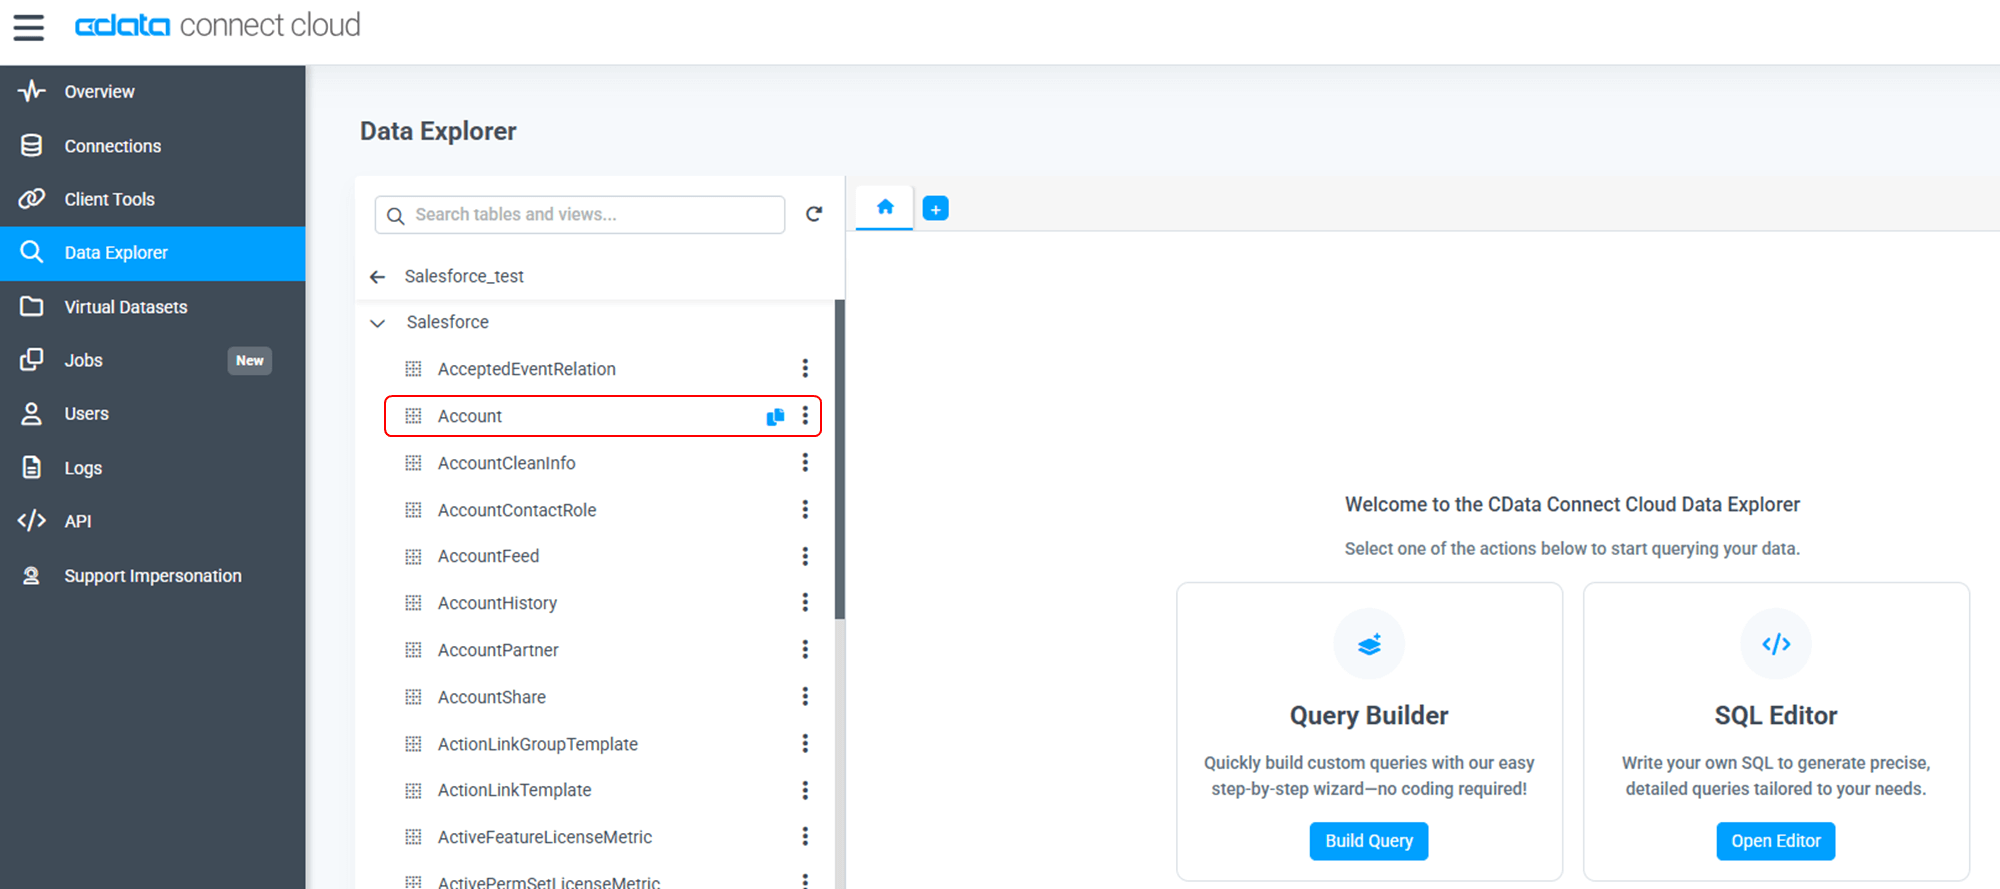
Task: Click the AccountShare table icon
Action: click(x=413, y=697)
